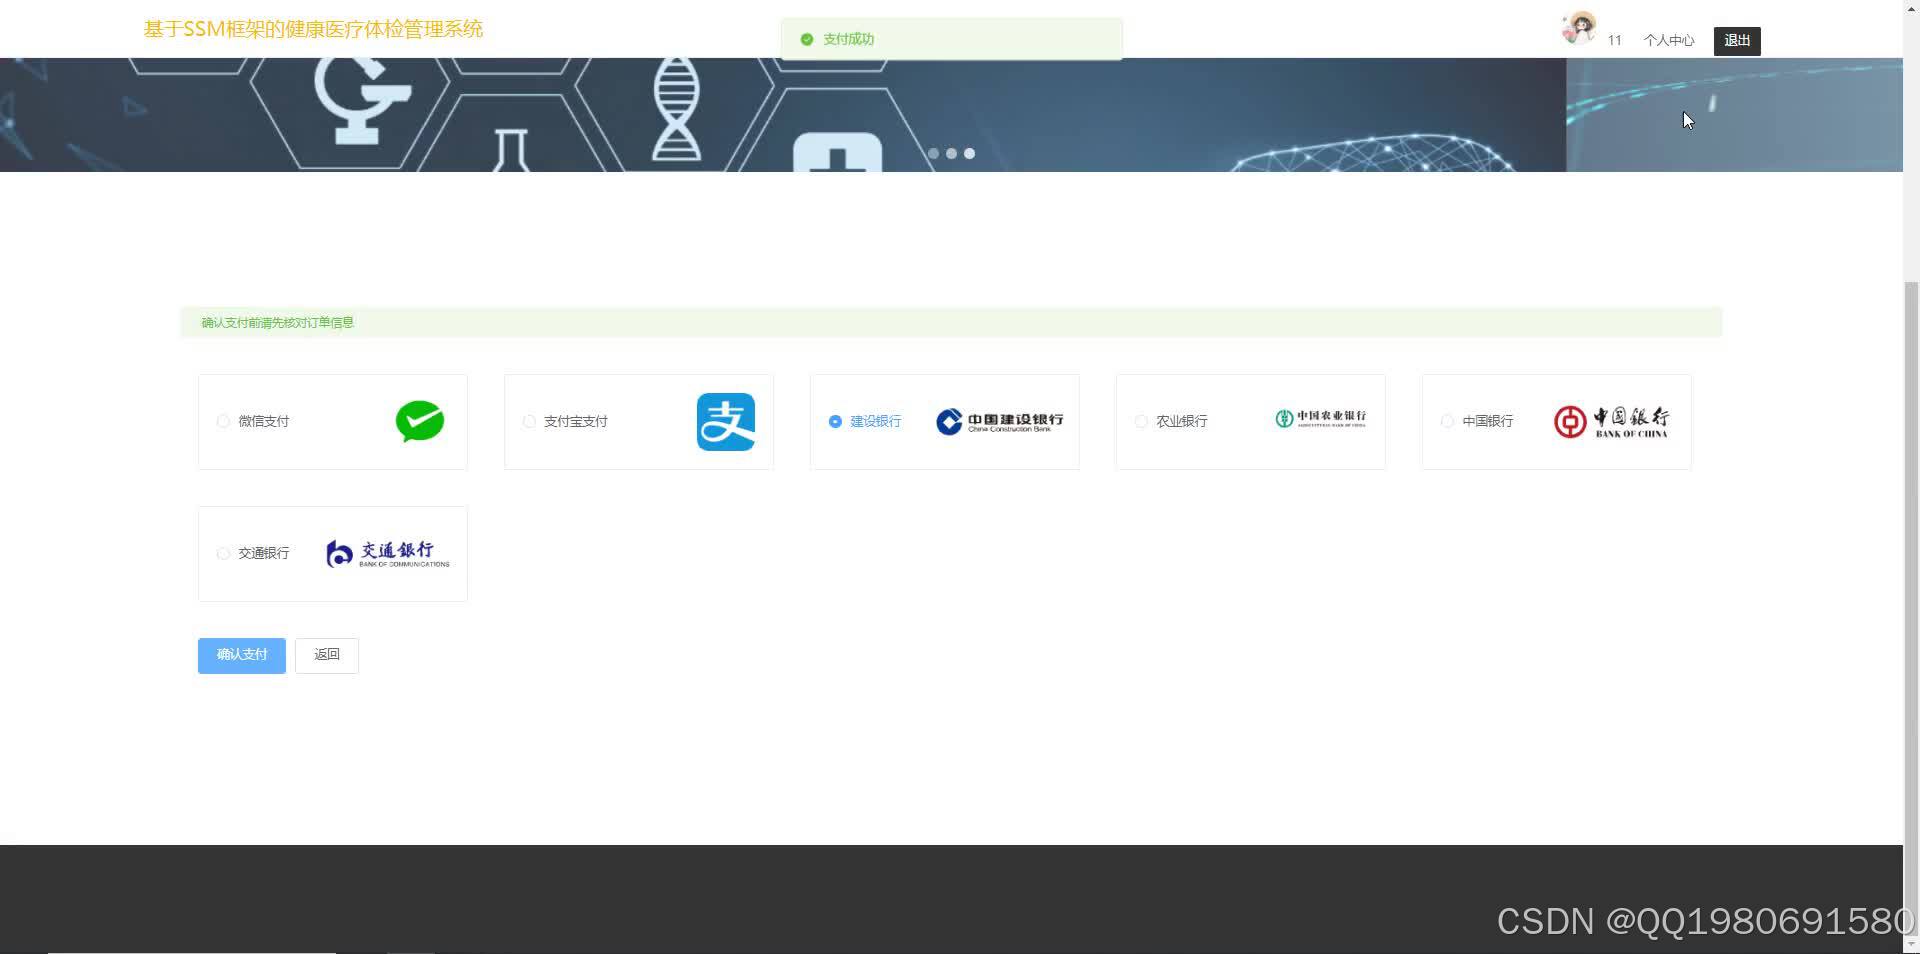Click the 退出 logout button
This screenshot has height=954, width=1920.
1737,40
